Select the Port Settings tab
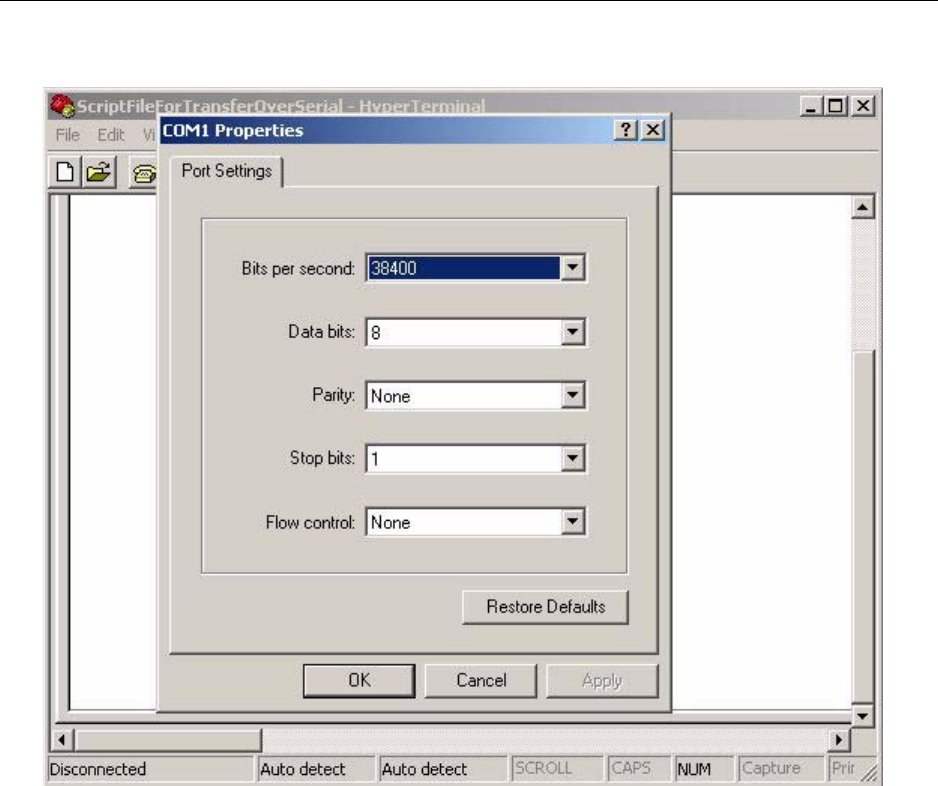The width and height of the screenshot is (938, 786). coord(227,172)
